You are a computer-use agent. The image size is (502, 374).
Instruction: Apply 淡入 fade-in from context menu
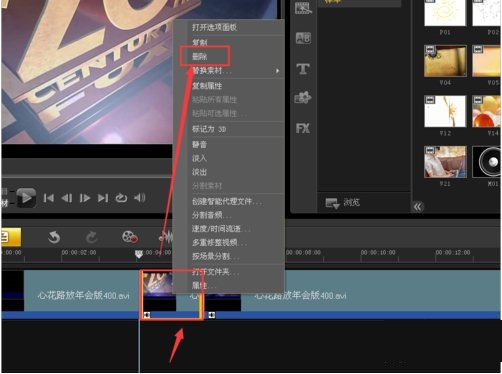click(x=199, y=158)
